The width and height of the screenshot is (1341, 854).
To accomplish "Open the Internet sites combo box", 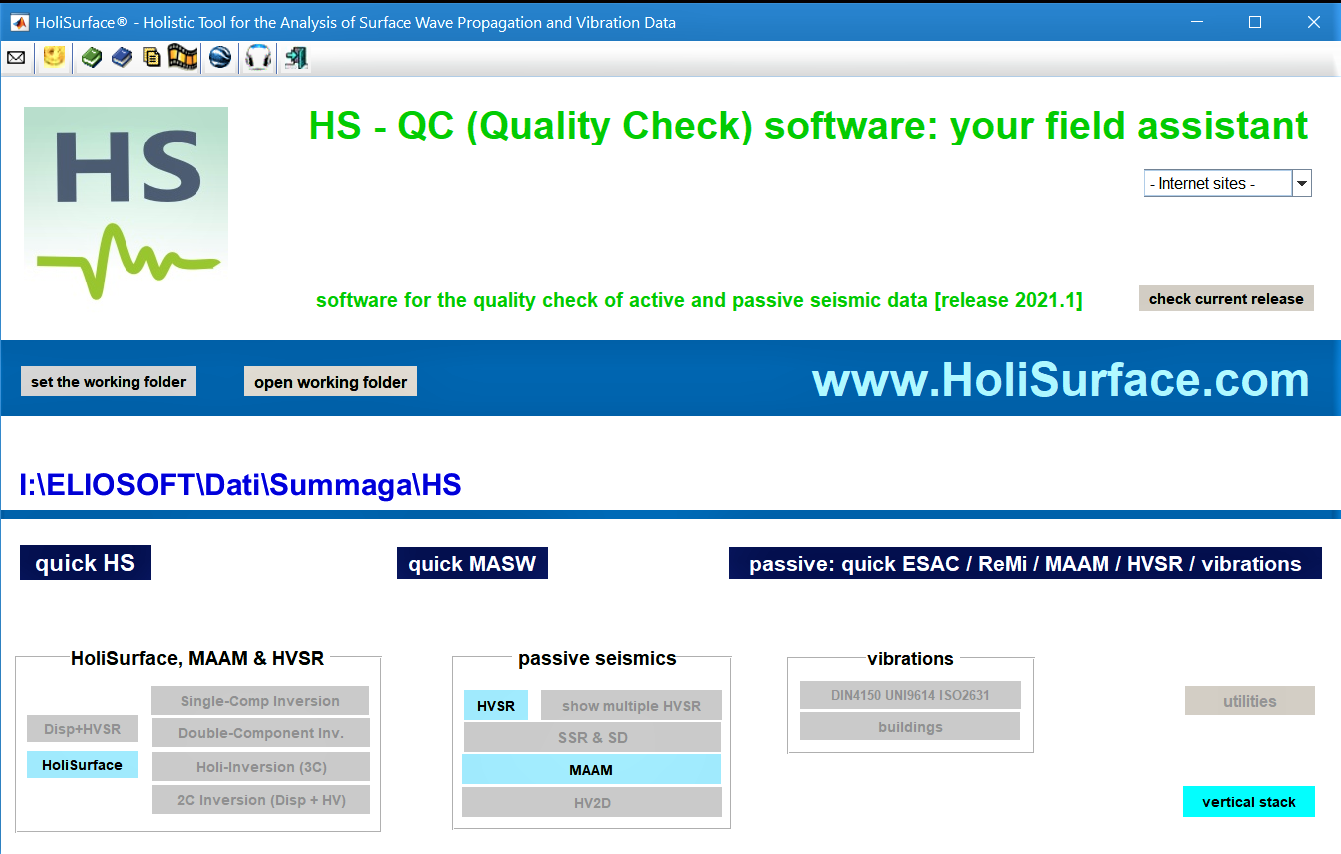I will click(1217, 183).
